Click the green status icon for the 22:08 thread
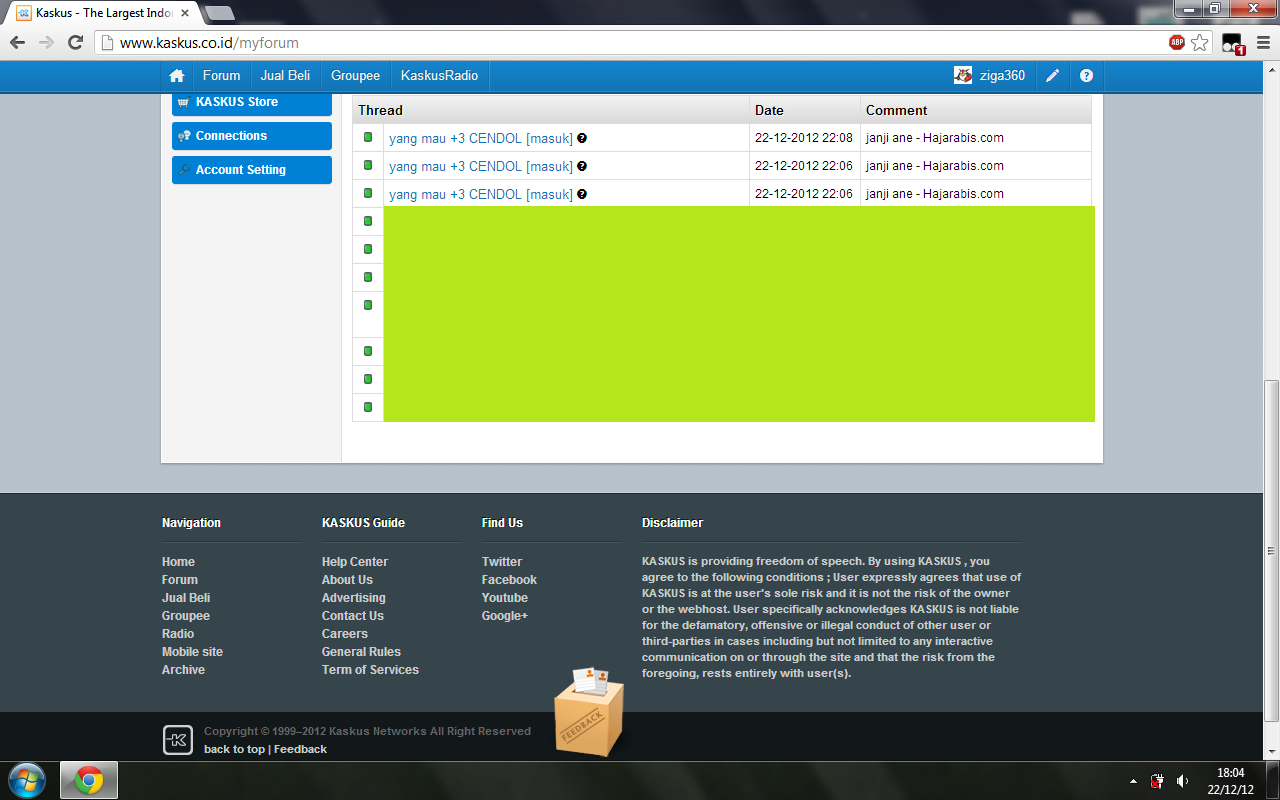The height and width of the screenshot is (800, 1280). (x=368, y=137)
